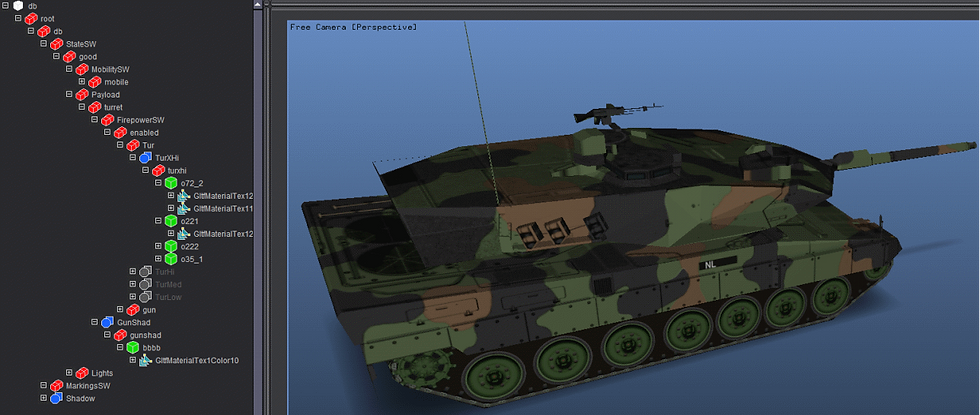The height and width of the screenshot is (415, 980).
Task: Click the grayed-out icon beside TurMed
Action: coord(145,284)
